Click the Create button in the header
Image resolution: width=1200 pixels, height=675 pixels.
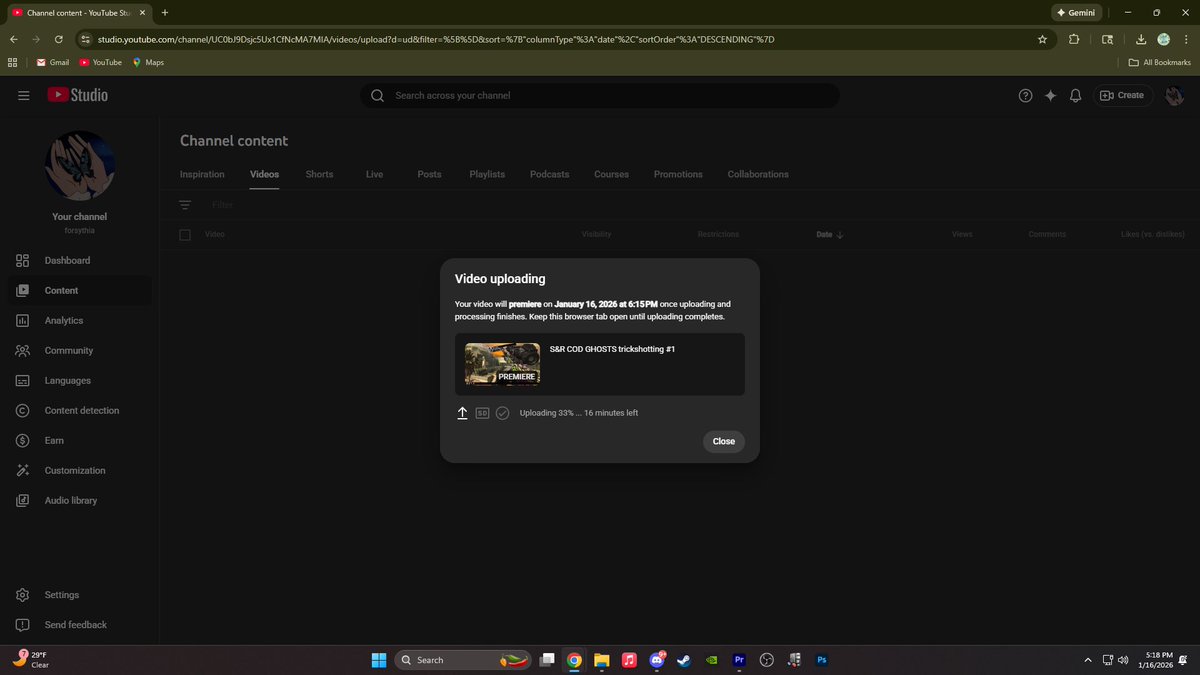[1122, 95]
